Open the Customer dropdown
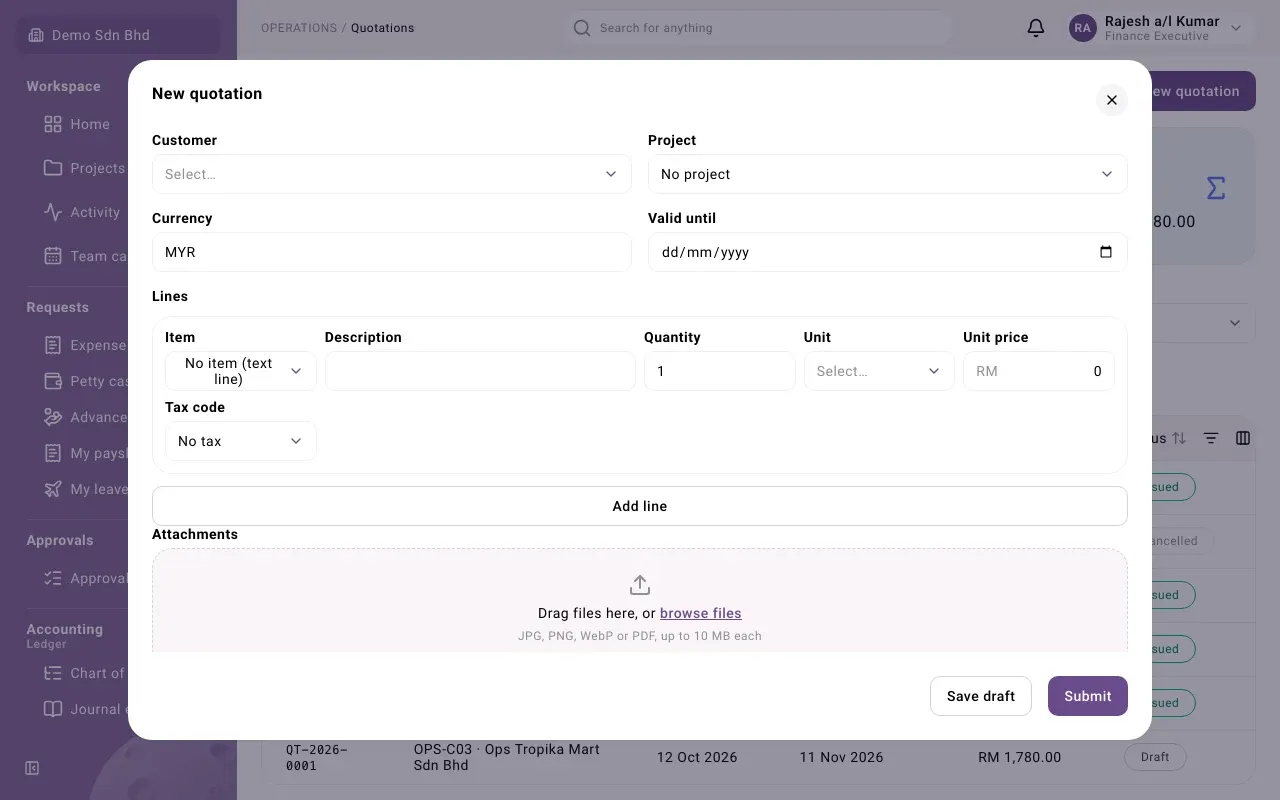 [392, 174]
